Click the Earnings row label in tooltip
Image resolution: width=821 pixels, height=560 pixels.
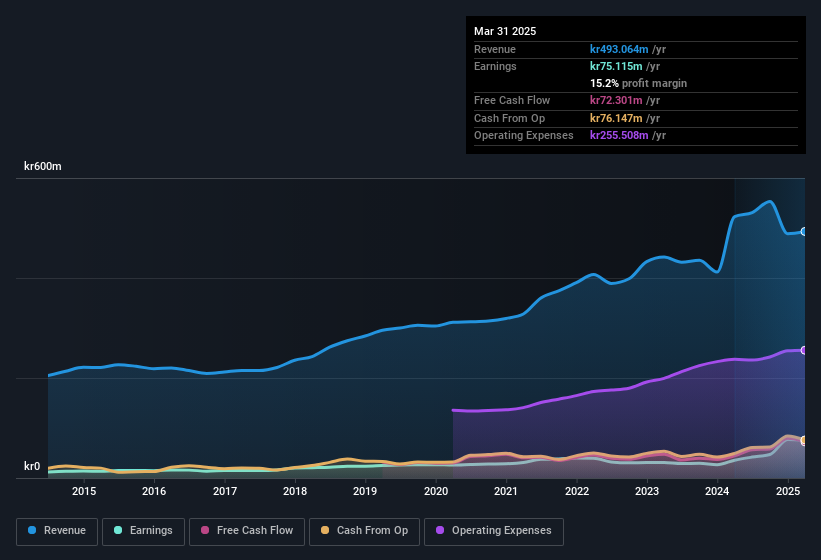pyautogui.click(x=495, y=66)
